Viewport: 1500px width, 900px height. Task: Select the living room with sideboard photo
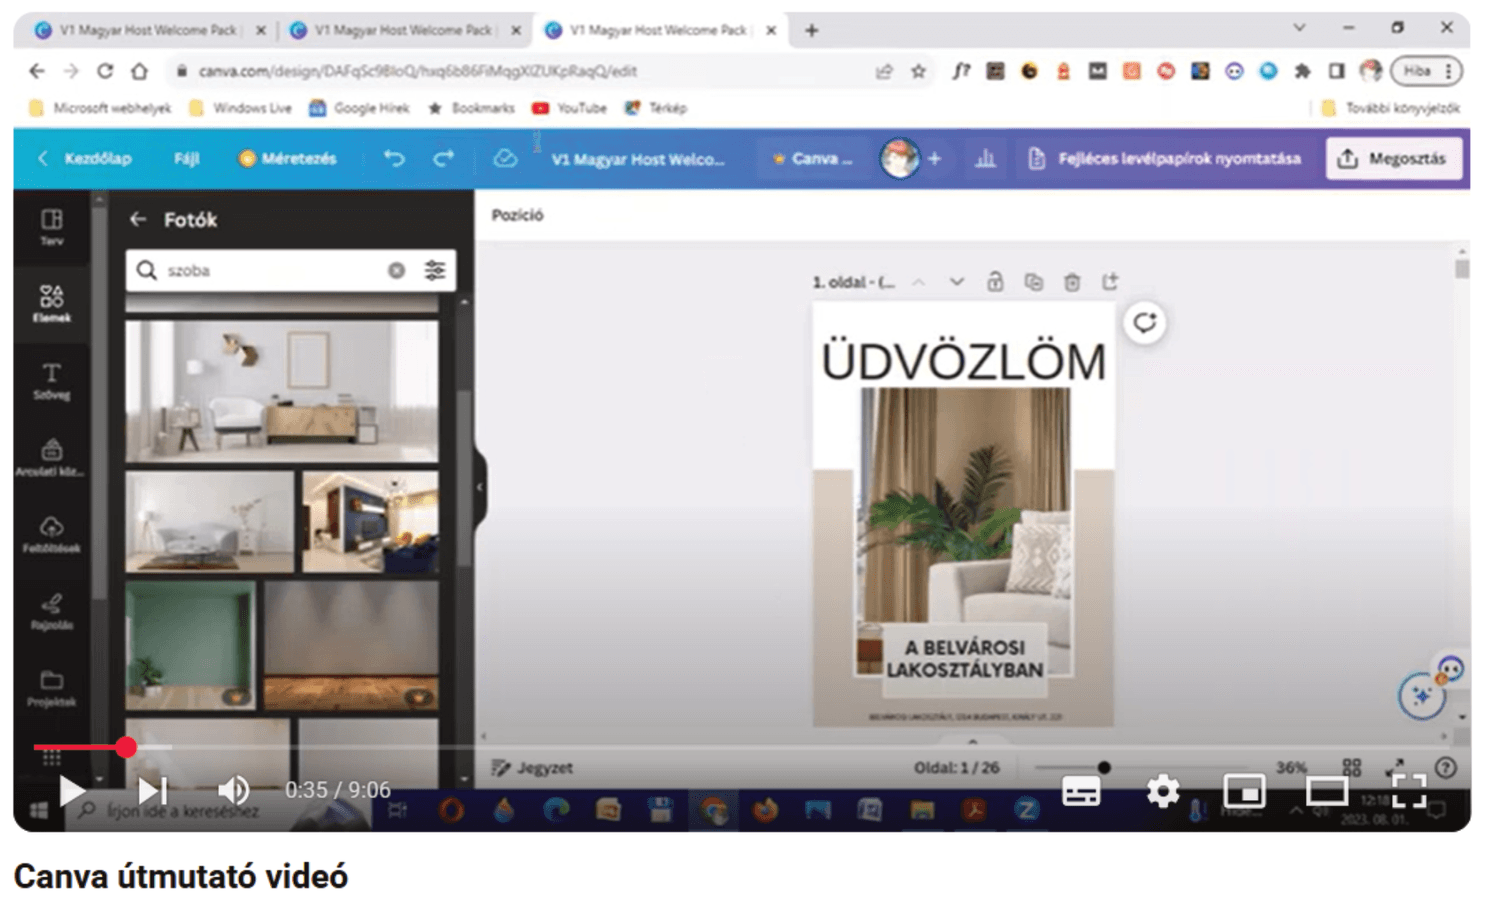tap(282, 391)
